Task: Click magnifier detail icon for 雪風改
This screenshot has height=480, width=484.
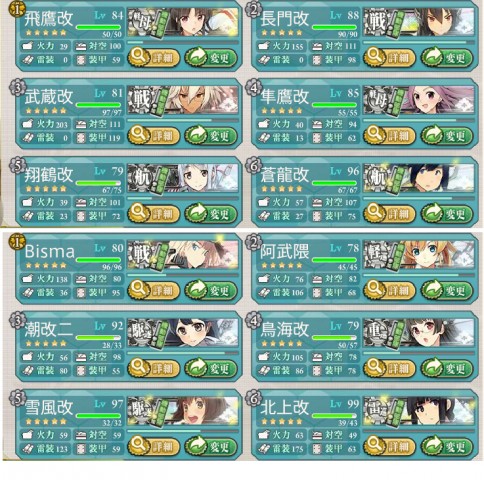Action: point(139,446)
